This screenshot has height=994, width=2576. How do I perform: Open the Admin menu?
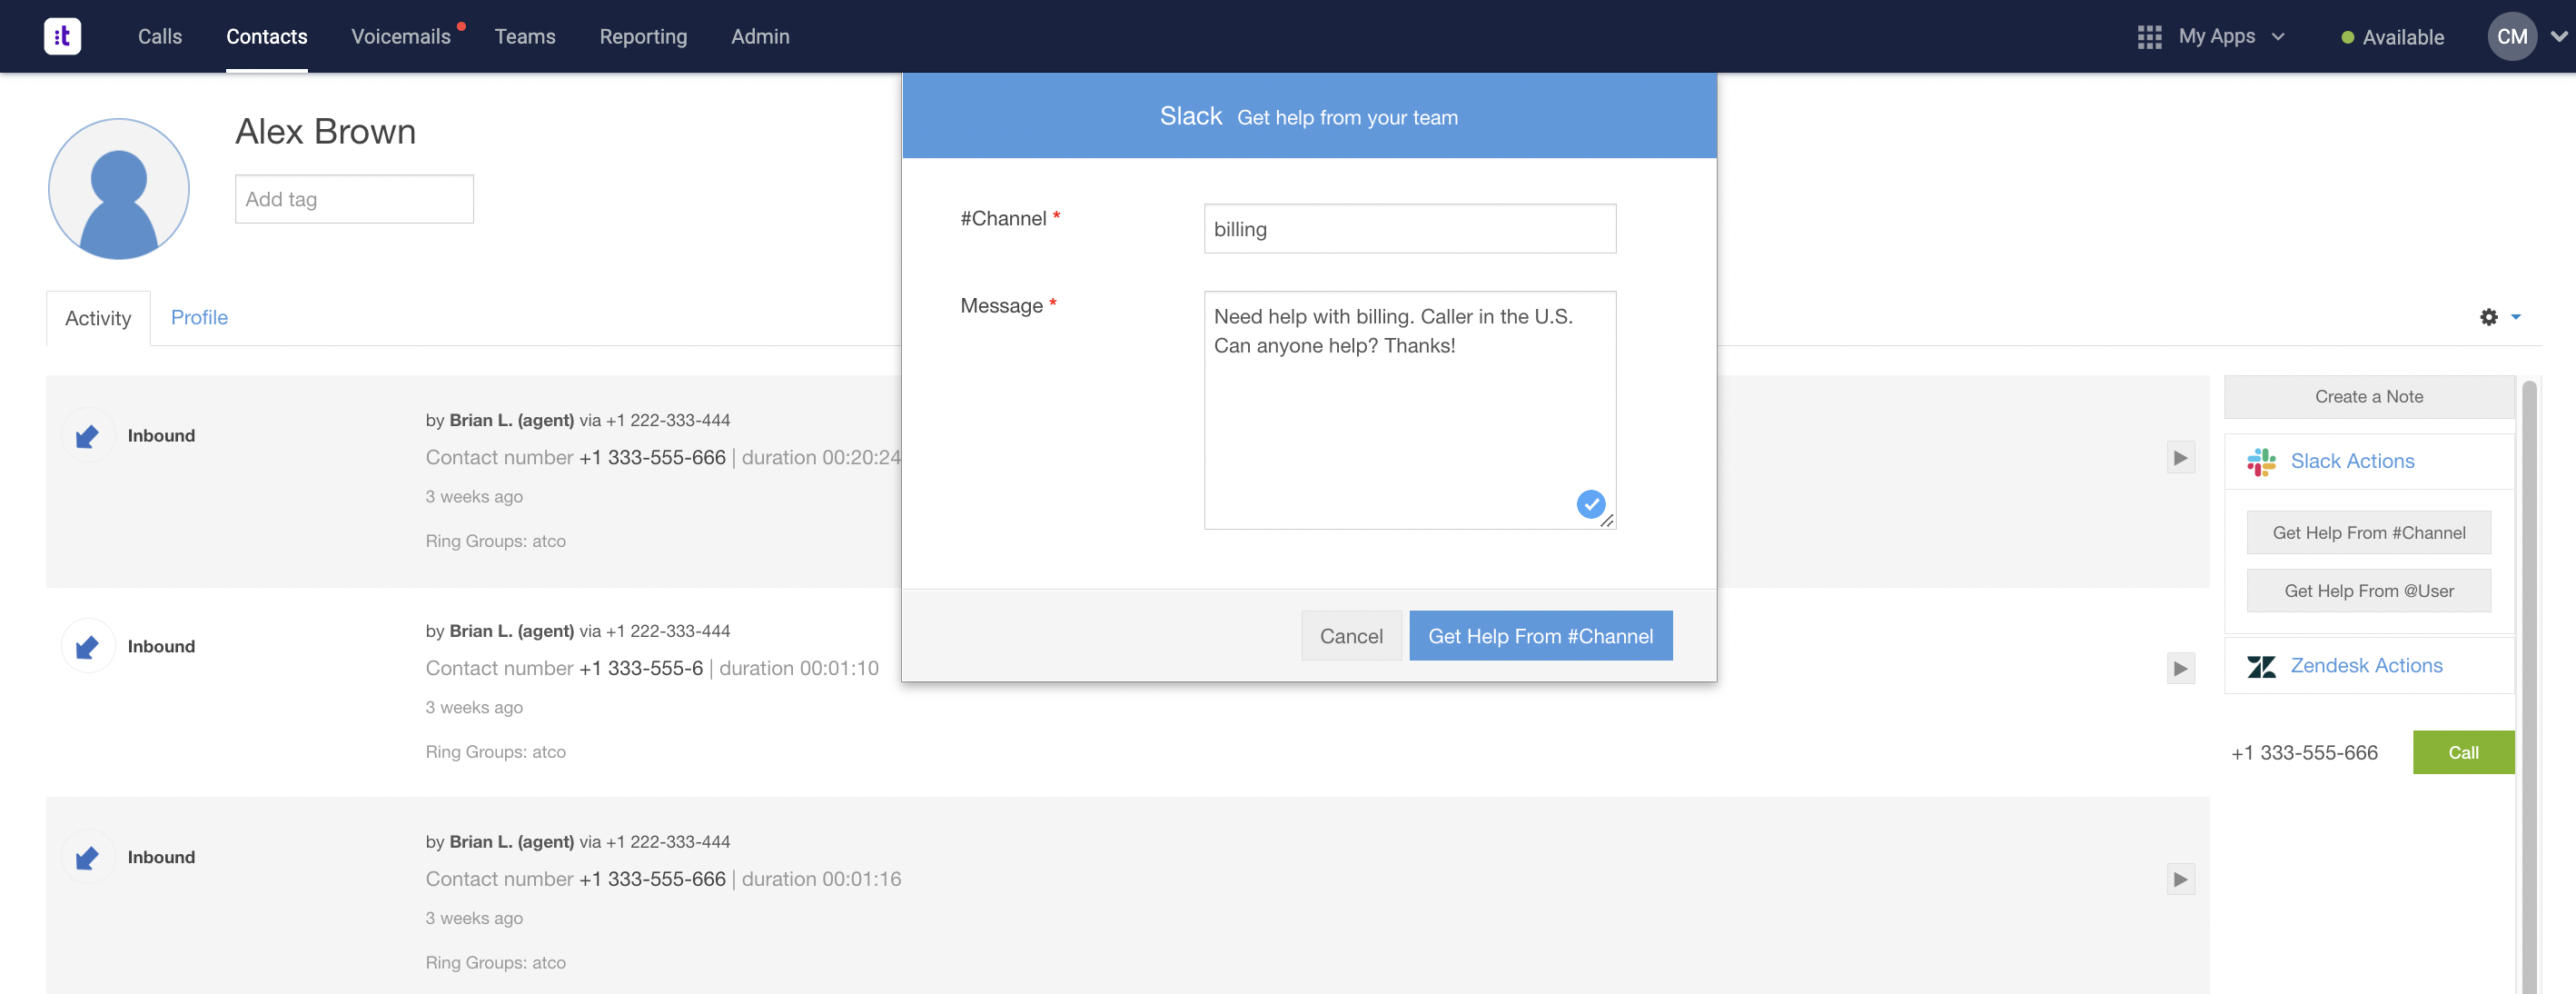(x=760, y=36)
